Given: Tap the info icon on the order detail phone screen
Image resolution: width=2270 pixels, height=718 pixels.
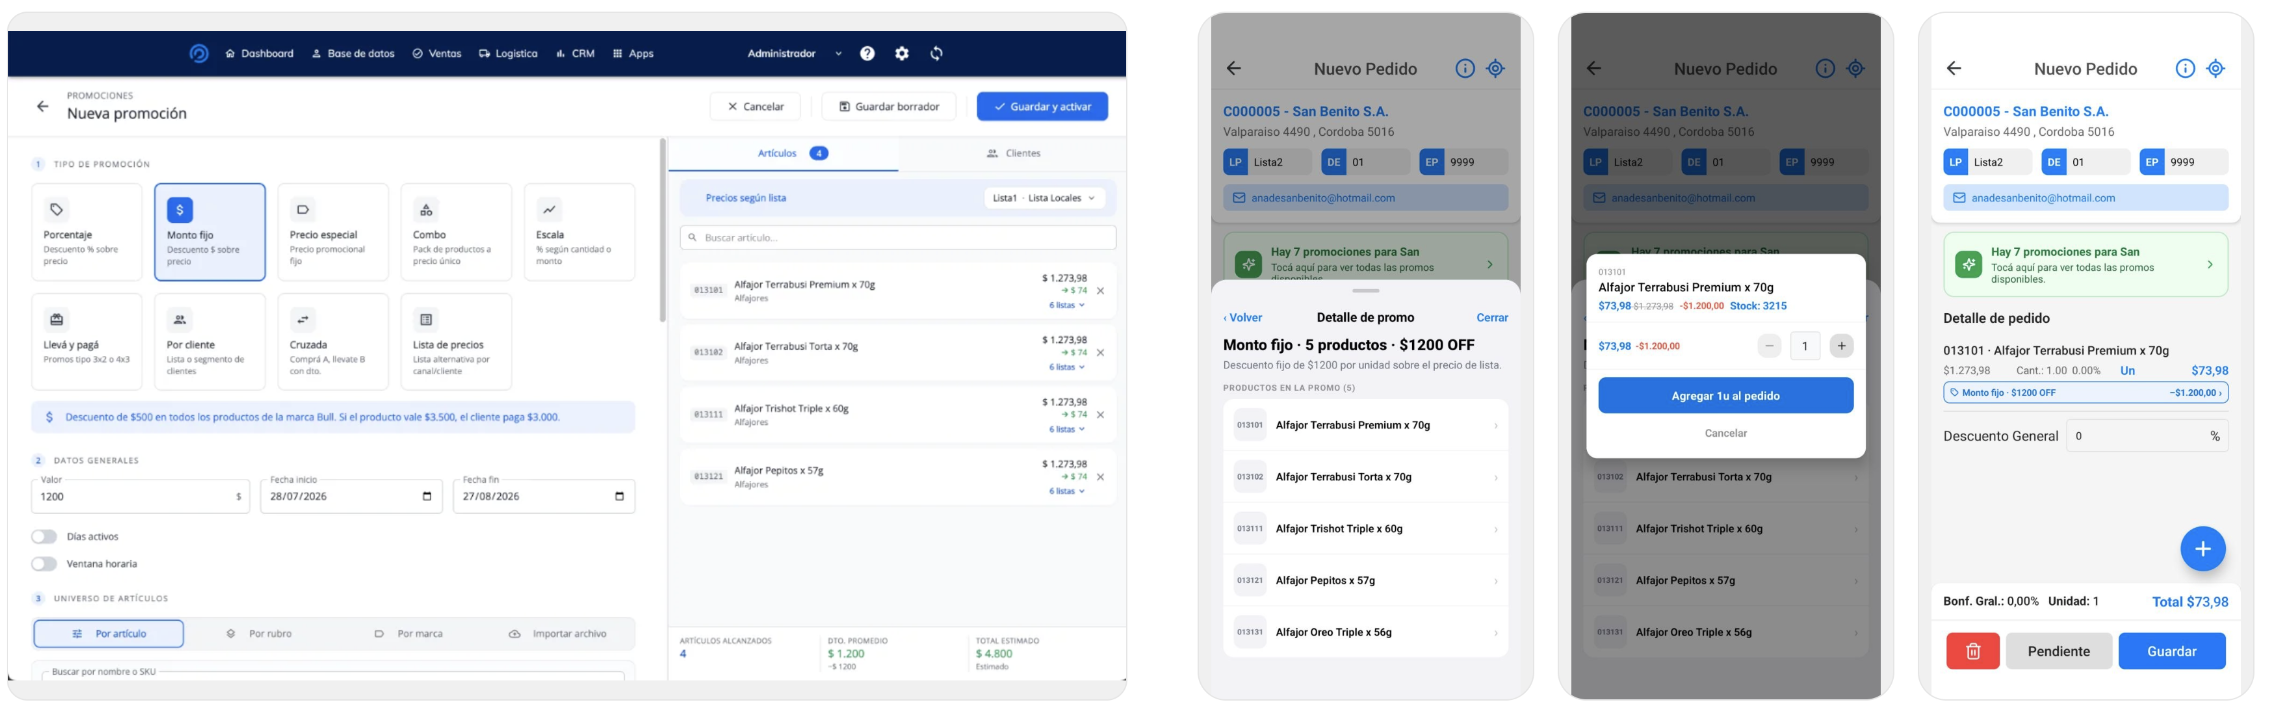Looking at the screenshot, I should pyautogui.click(x=2185, y=69).
